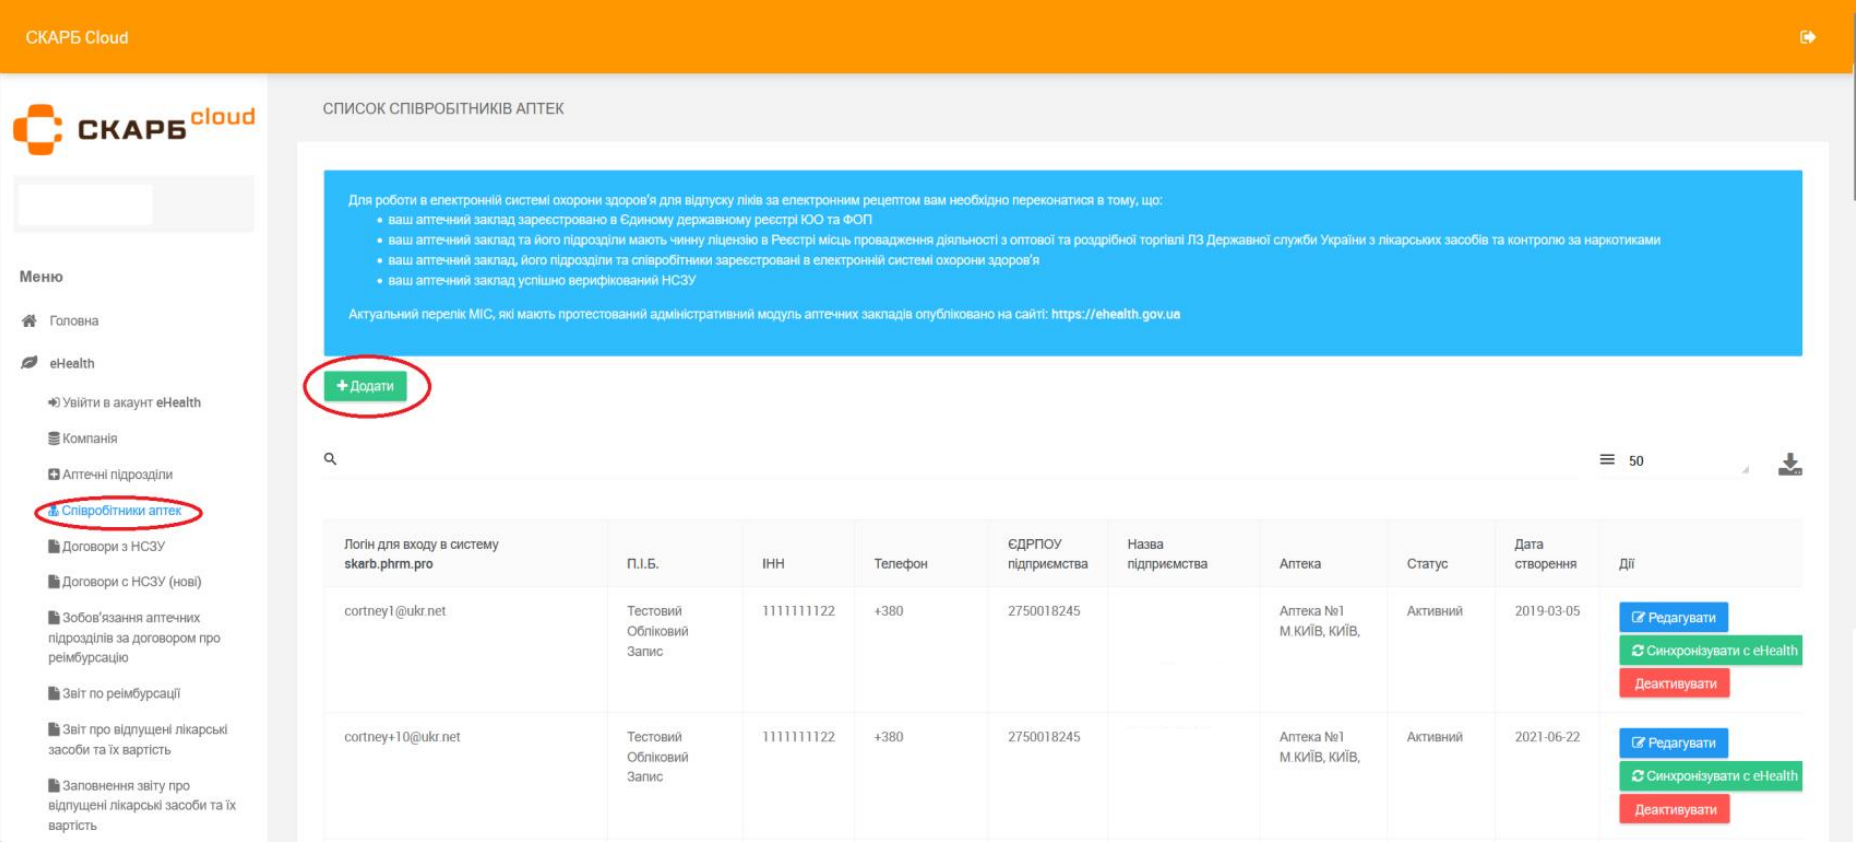Click Деактивувати for cortney+10@ukr.net
1856x842 pixels.
[x=1675, y=810]
